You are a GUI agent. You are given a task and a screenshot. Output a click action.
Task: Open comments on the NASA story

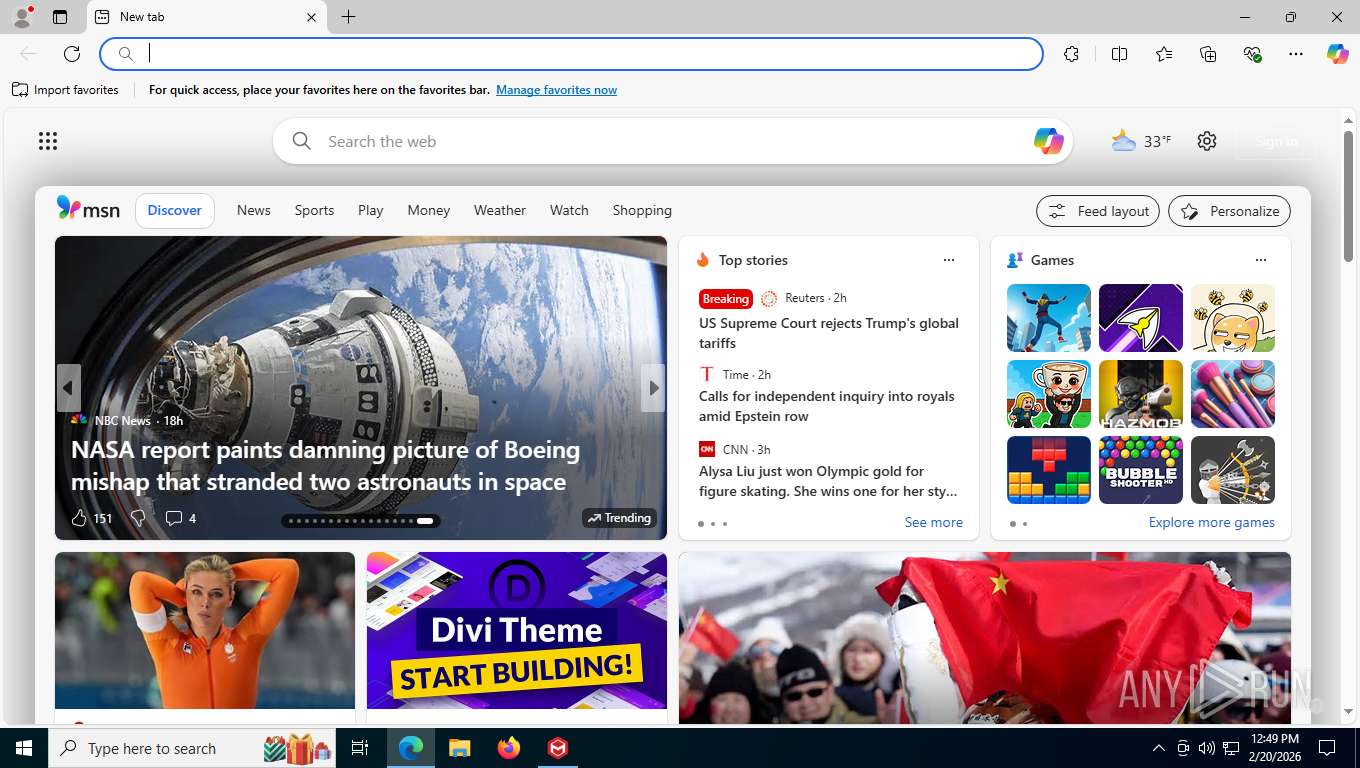(180, 518)
